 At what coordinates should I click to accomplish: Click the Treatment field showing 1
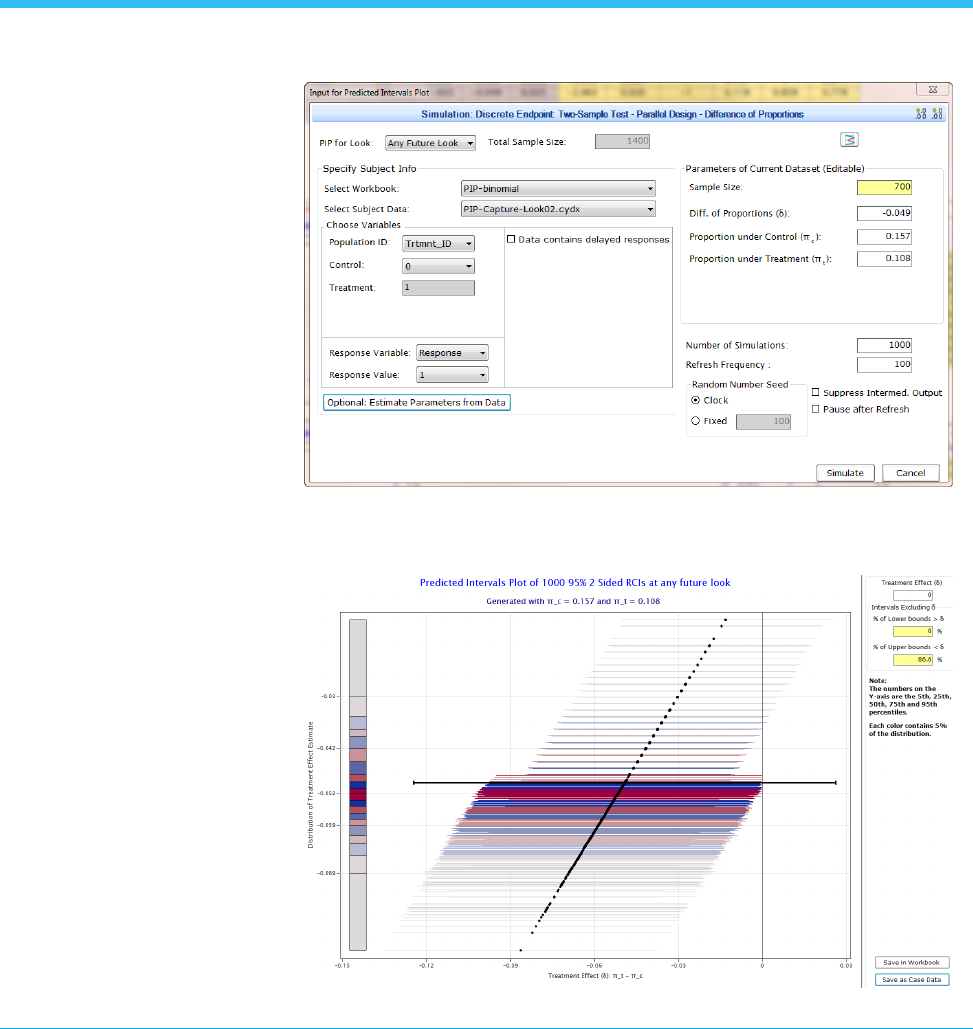[x=438, y=288]
